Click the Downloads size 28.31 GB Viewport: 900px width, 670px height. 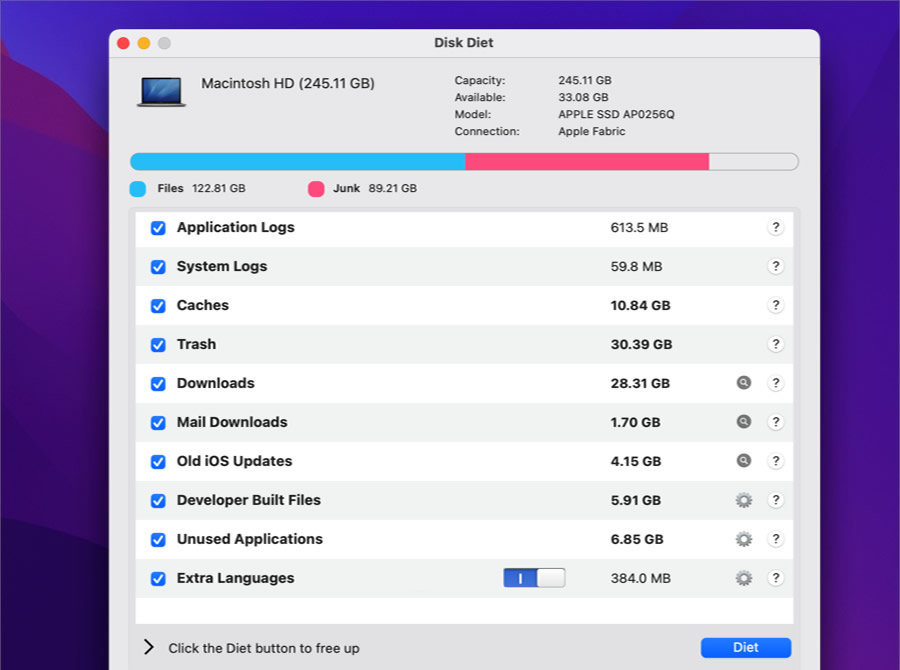tap(640, 384)
